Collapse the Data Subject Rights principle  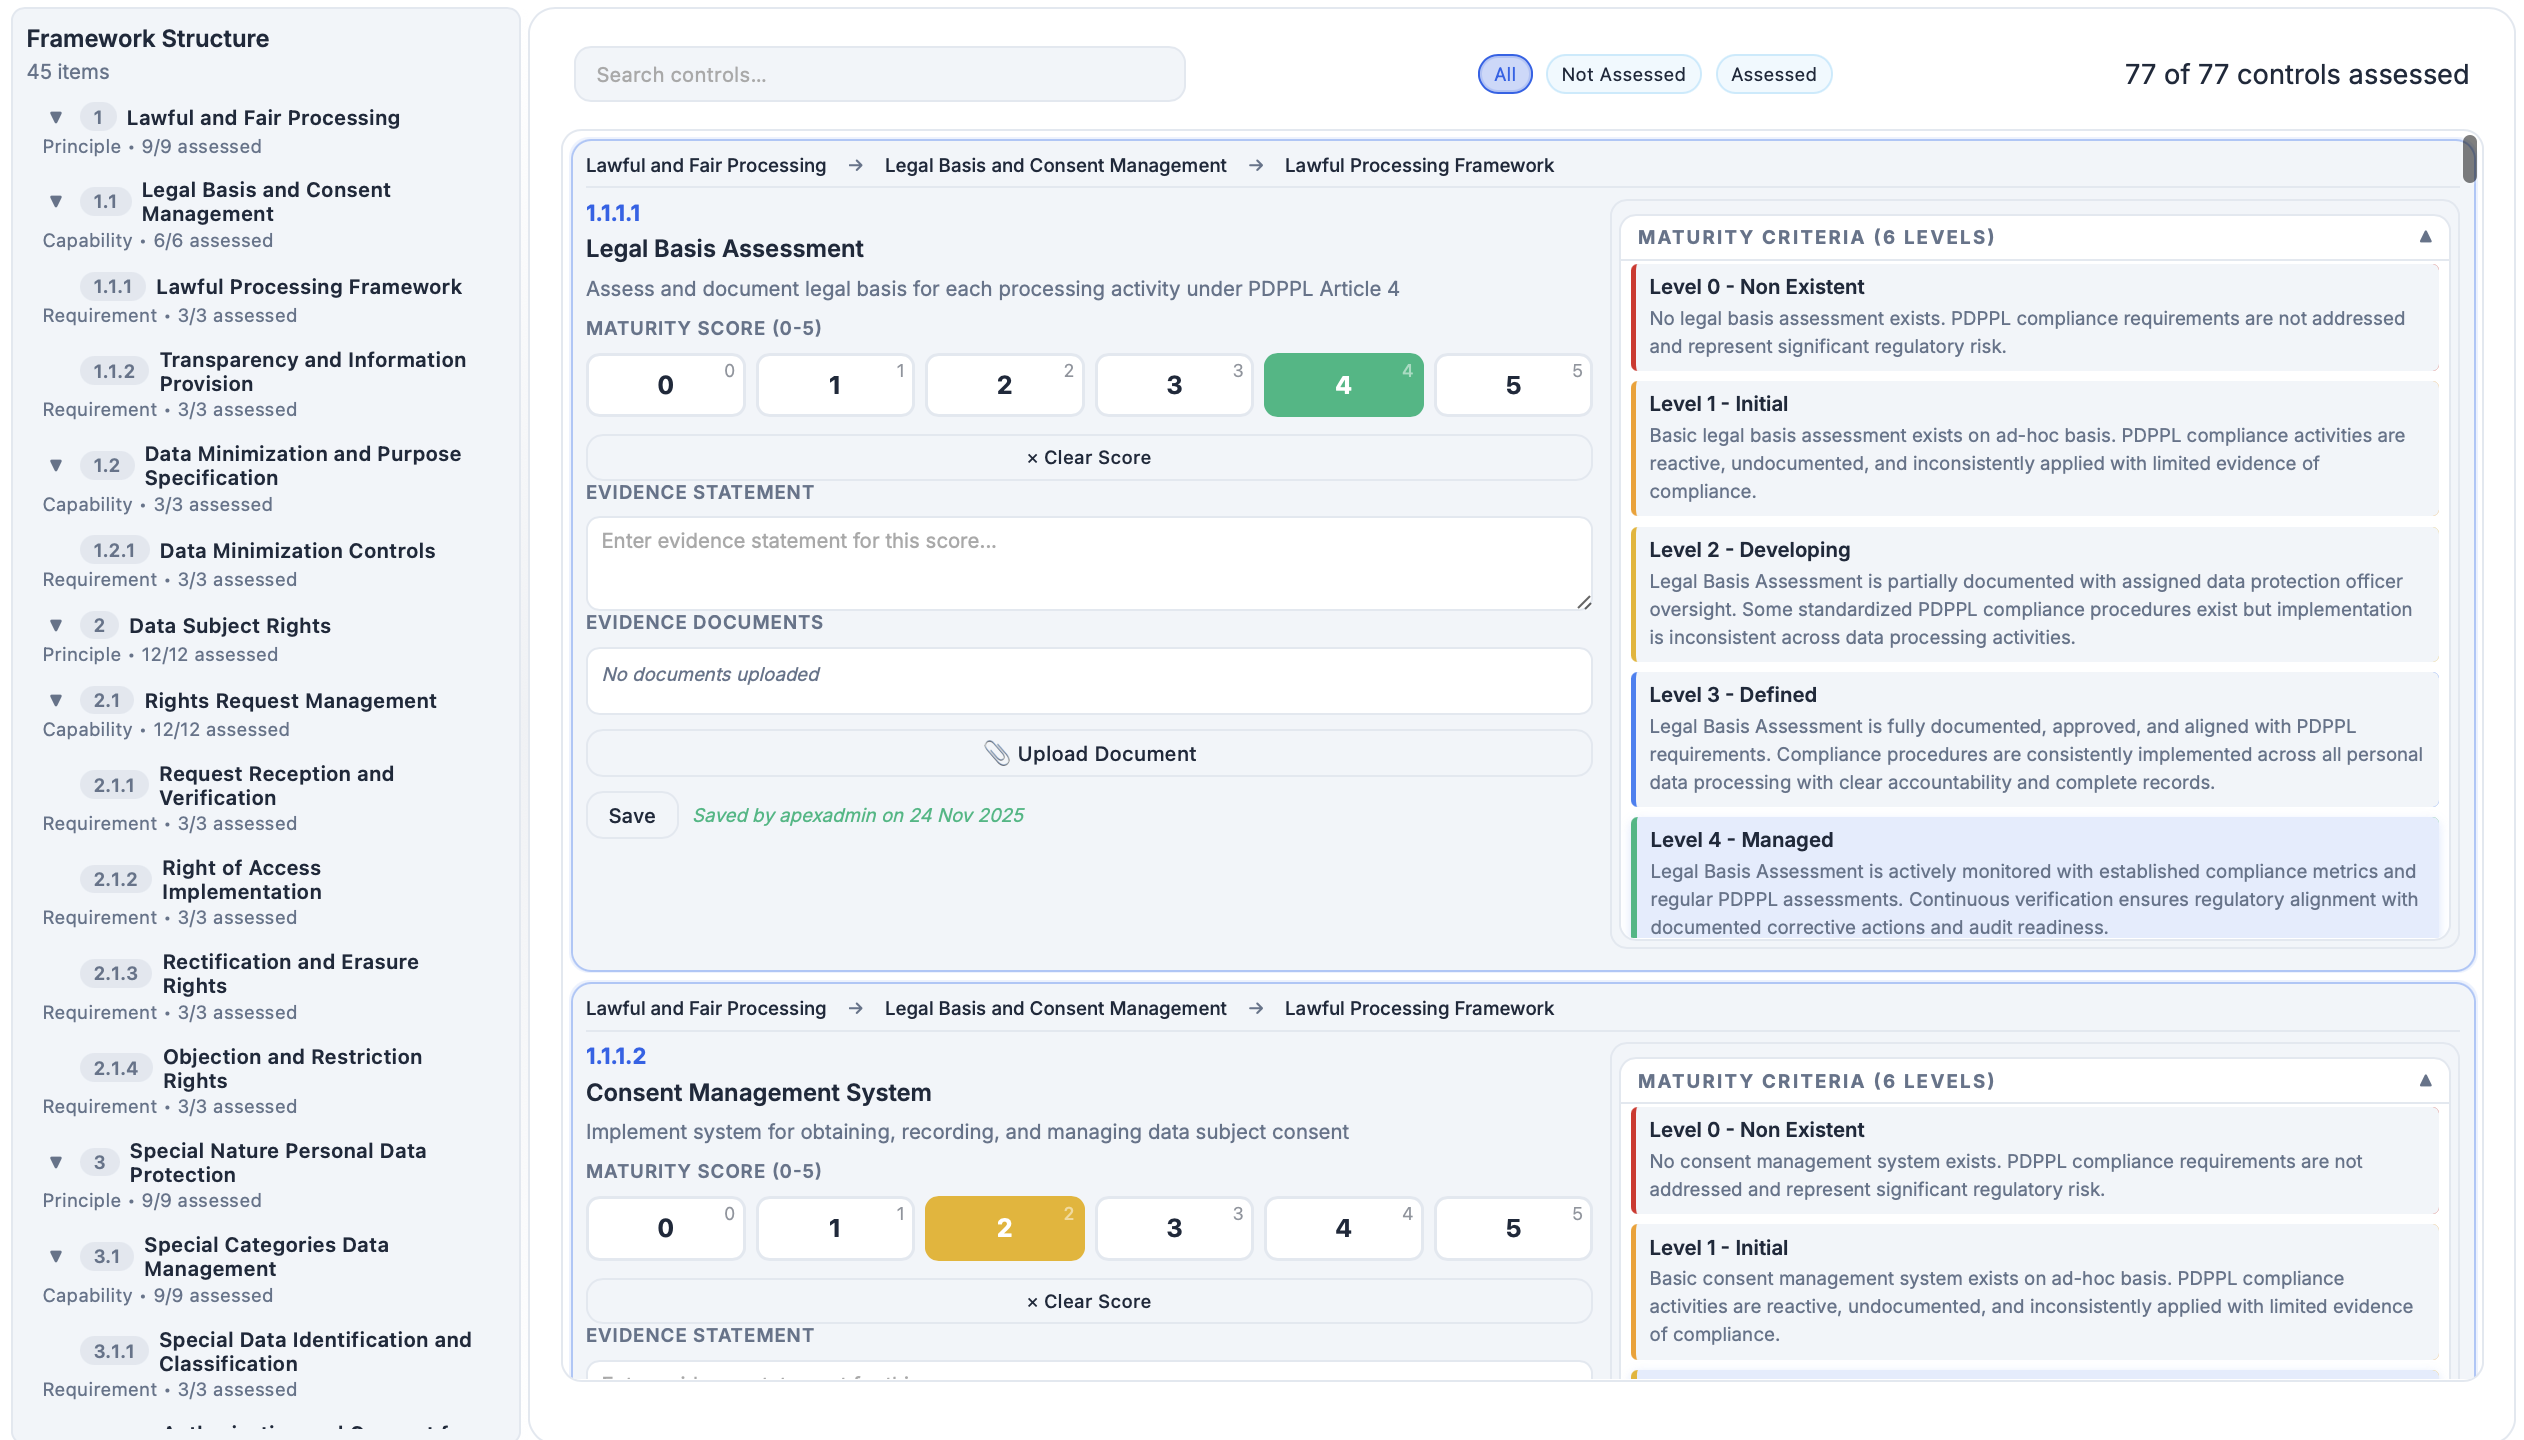click(56, 624)
